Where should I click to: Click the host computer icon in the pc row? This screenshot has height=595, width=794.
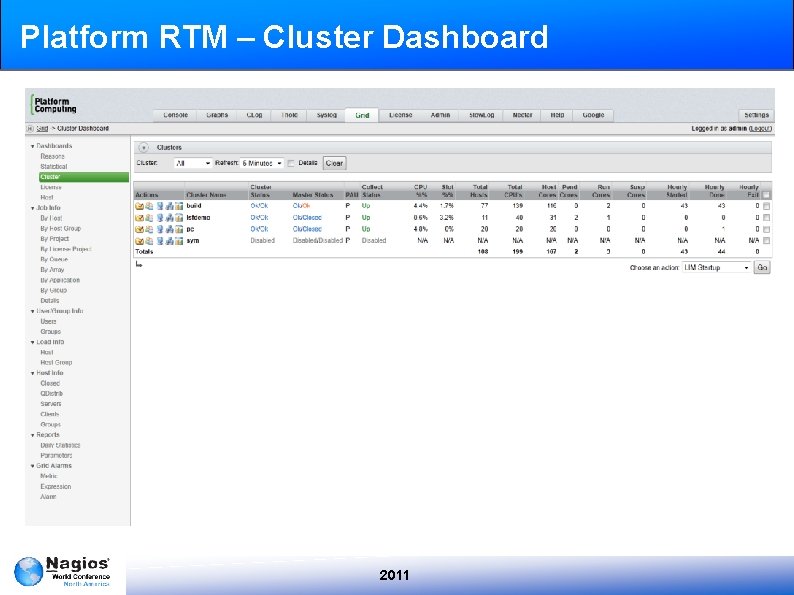pos(160,229)
